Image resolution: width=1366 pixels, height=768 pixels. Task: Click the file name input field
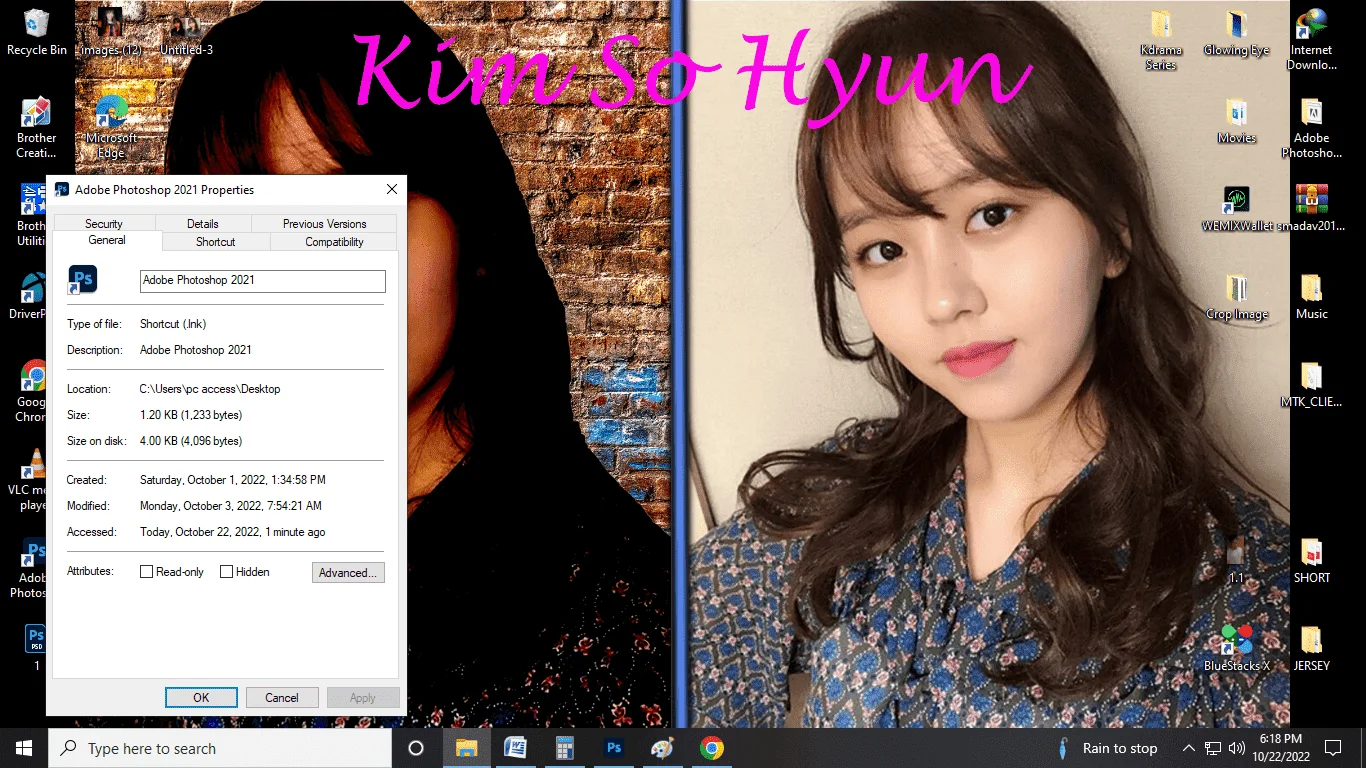262,281
